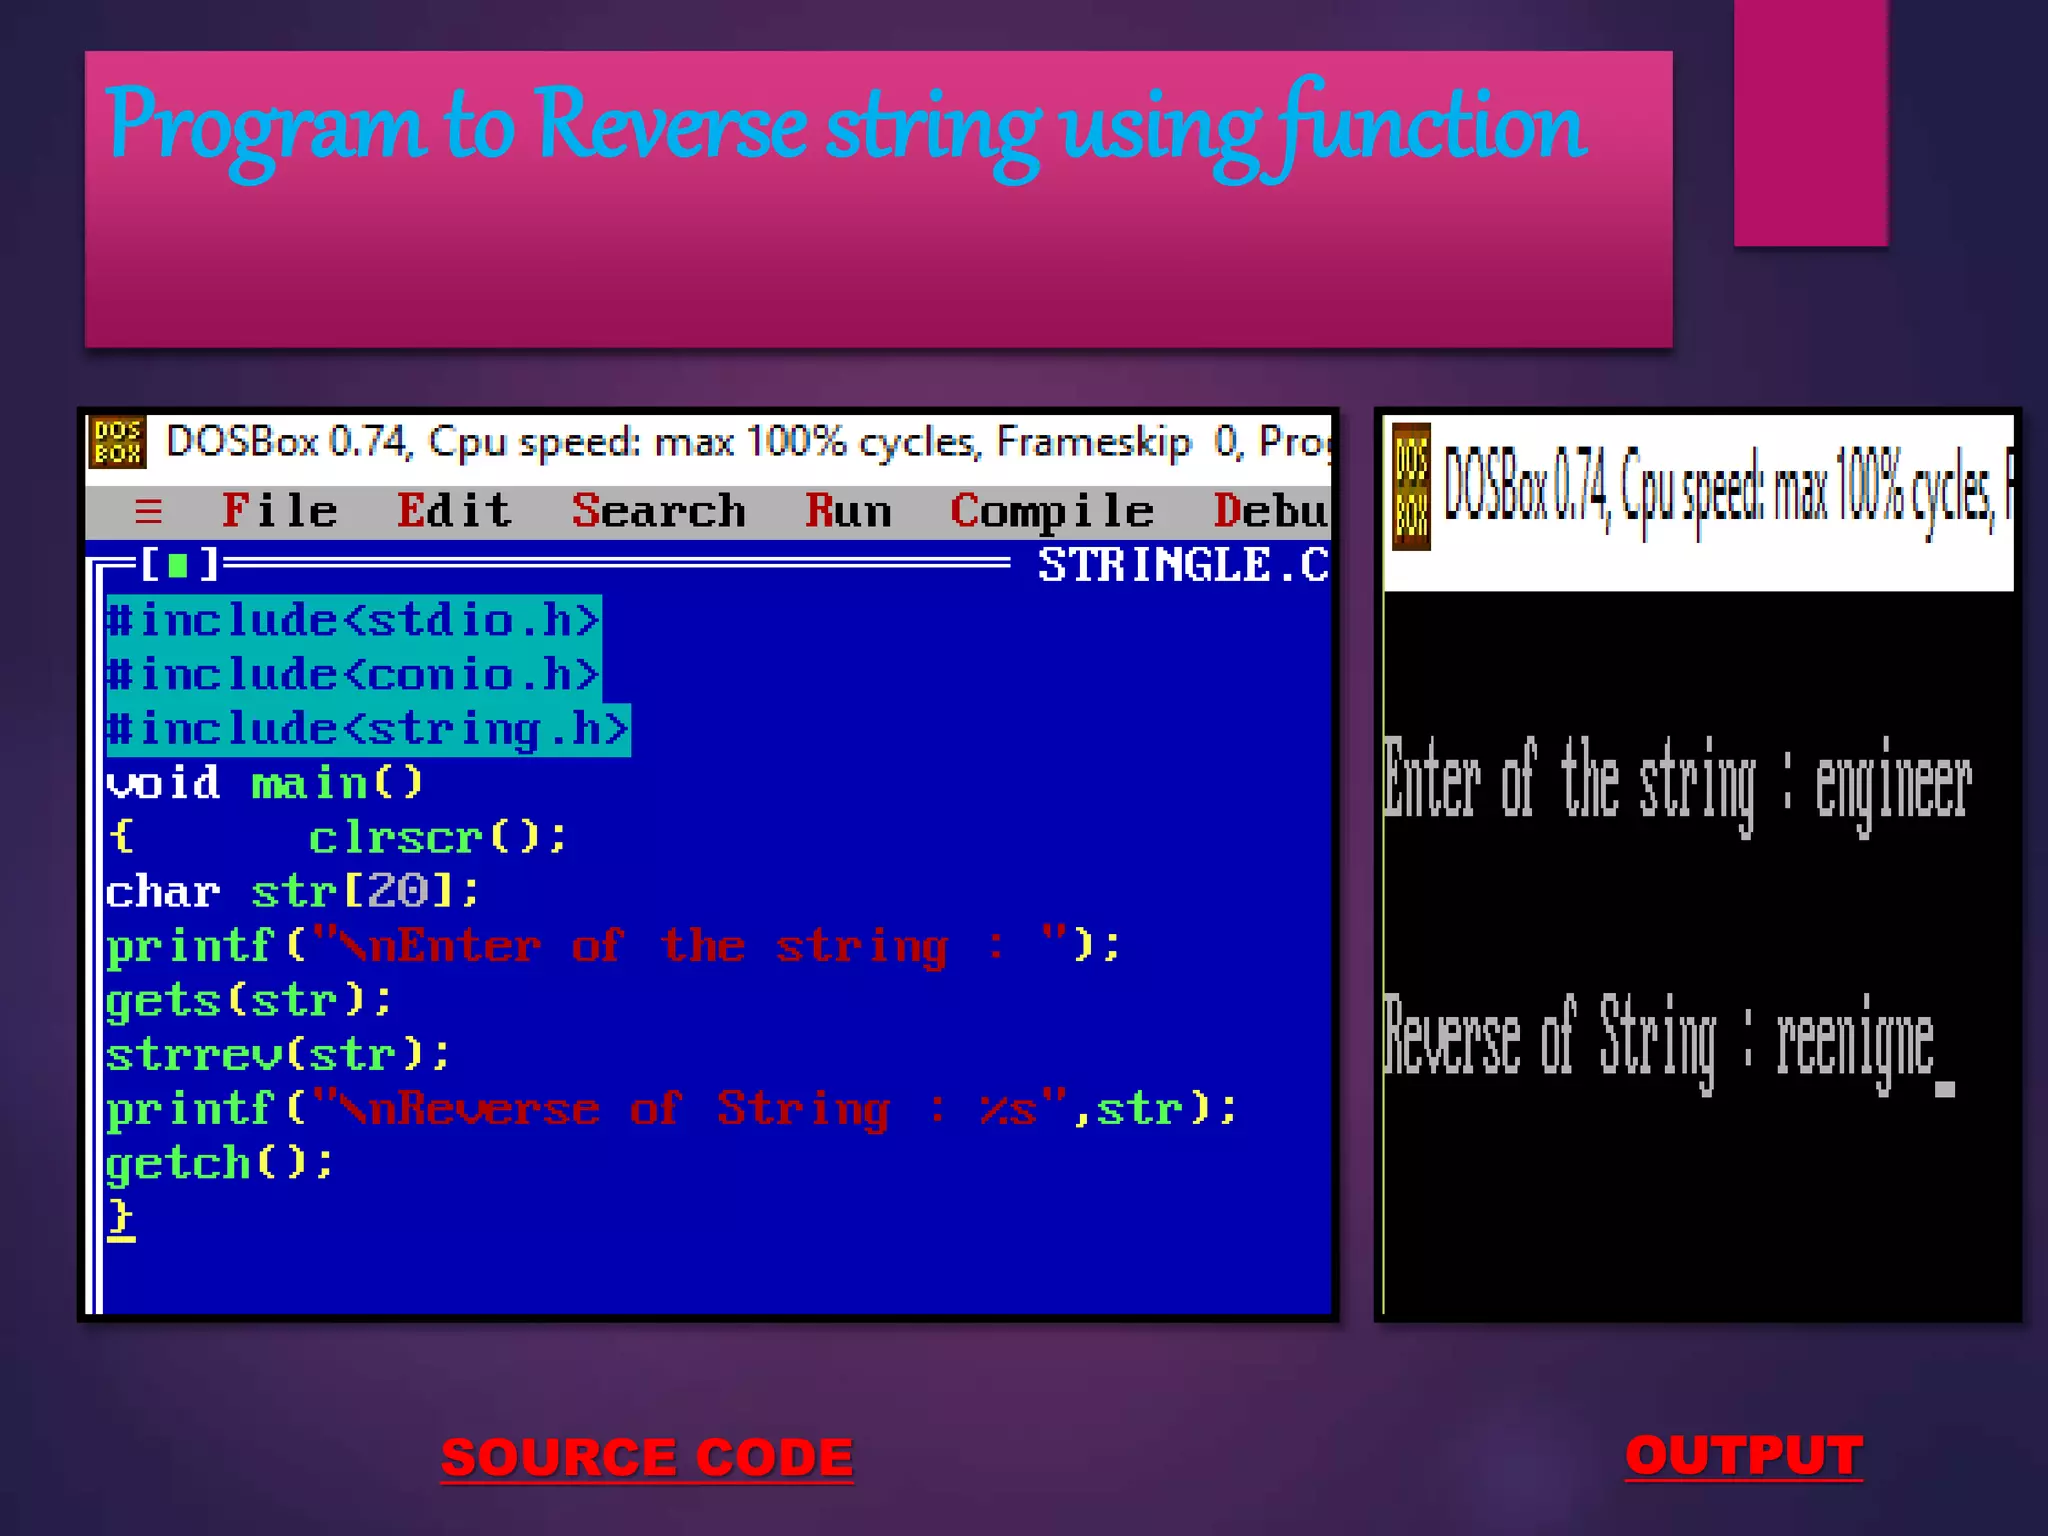Click the #include<conio.h> line
The height and width of the screenshot is (1536, 2048).
(353, 675)
